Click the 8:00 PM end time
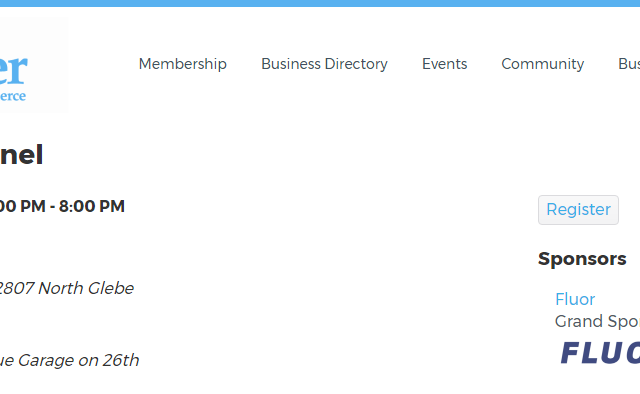 pyautogui.click(x=92, y=206)
